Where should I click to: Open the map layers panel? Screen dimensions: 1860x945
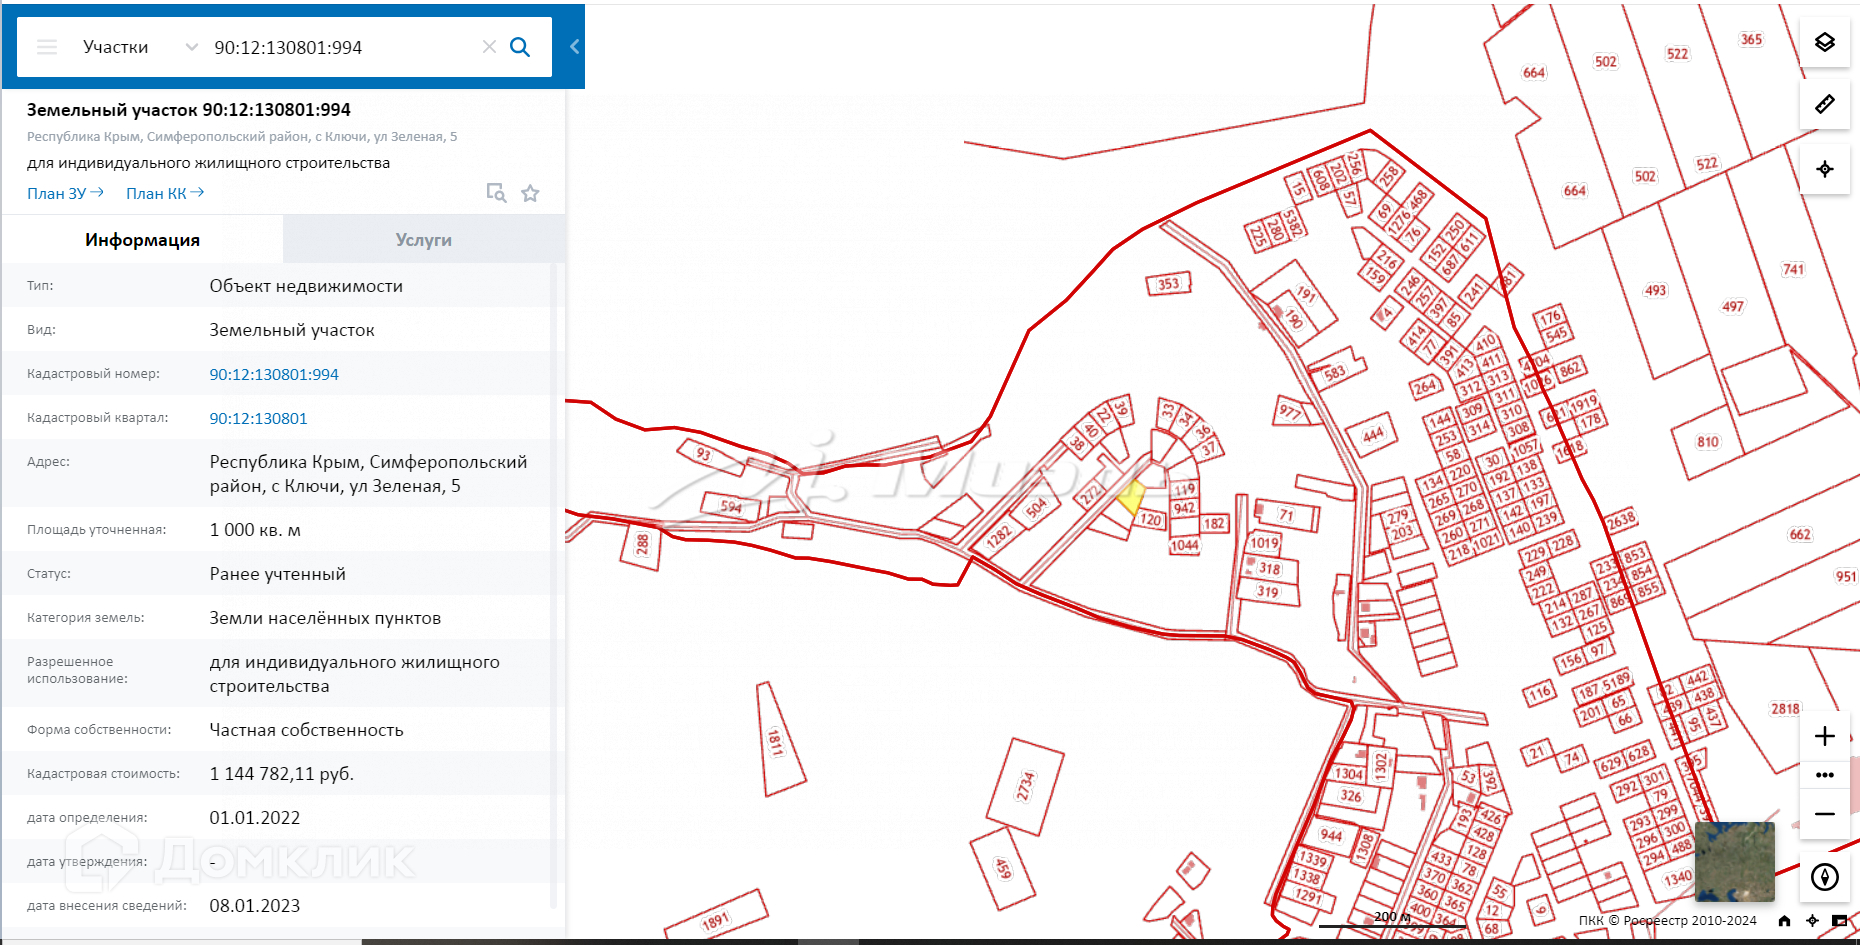[1824, 42]
